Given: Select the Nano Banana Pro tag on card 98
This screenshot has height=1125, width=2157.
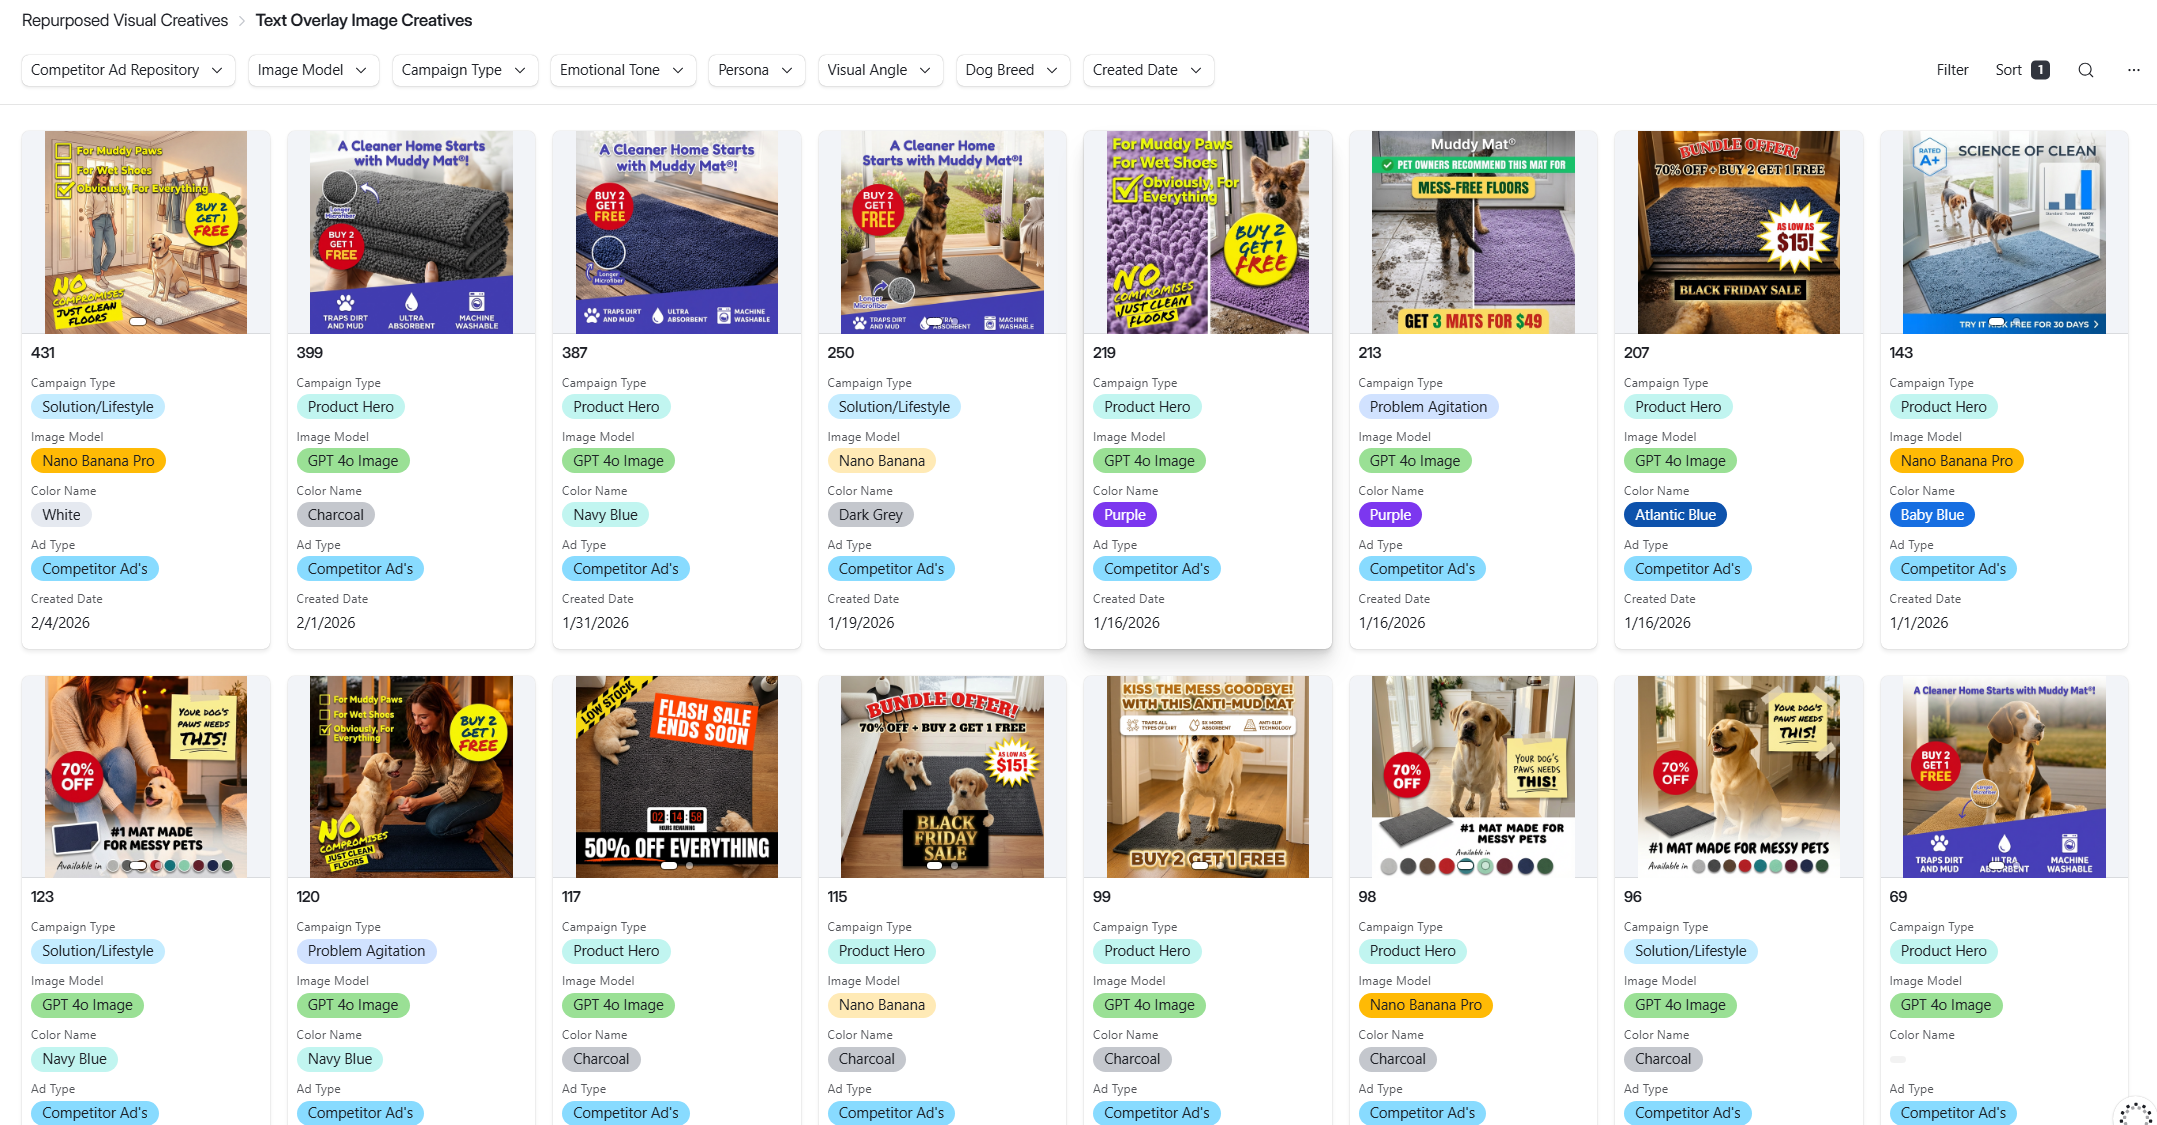Looking at the screenshot, I should 1425,1005.
